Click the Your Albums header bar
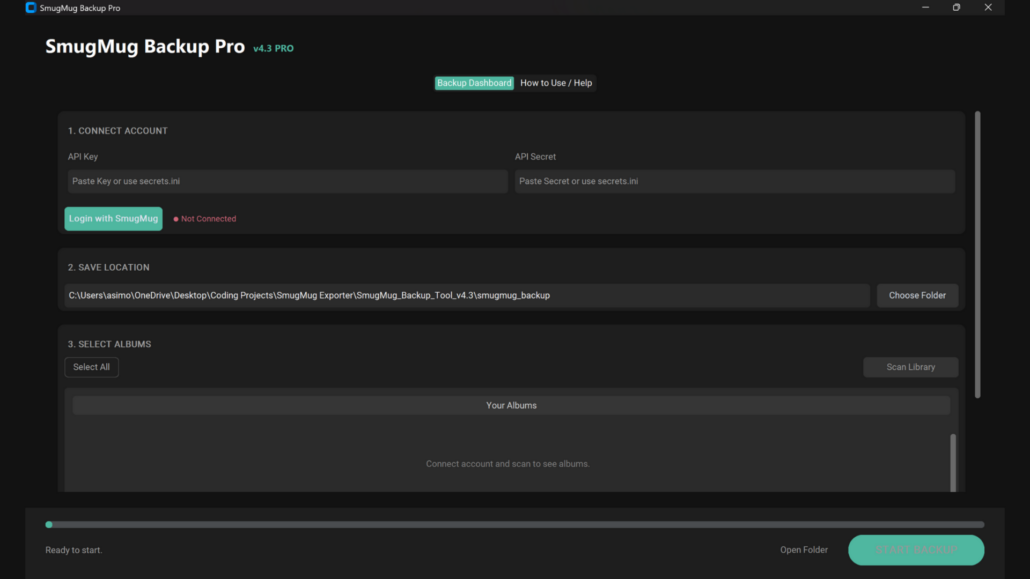Image resolution: width=1030 pixels, height=579 pixels. 511,405
